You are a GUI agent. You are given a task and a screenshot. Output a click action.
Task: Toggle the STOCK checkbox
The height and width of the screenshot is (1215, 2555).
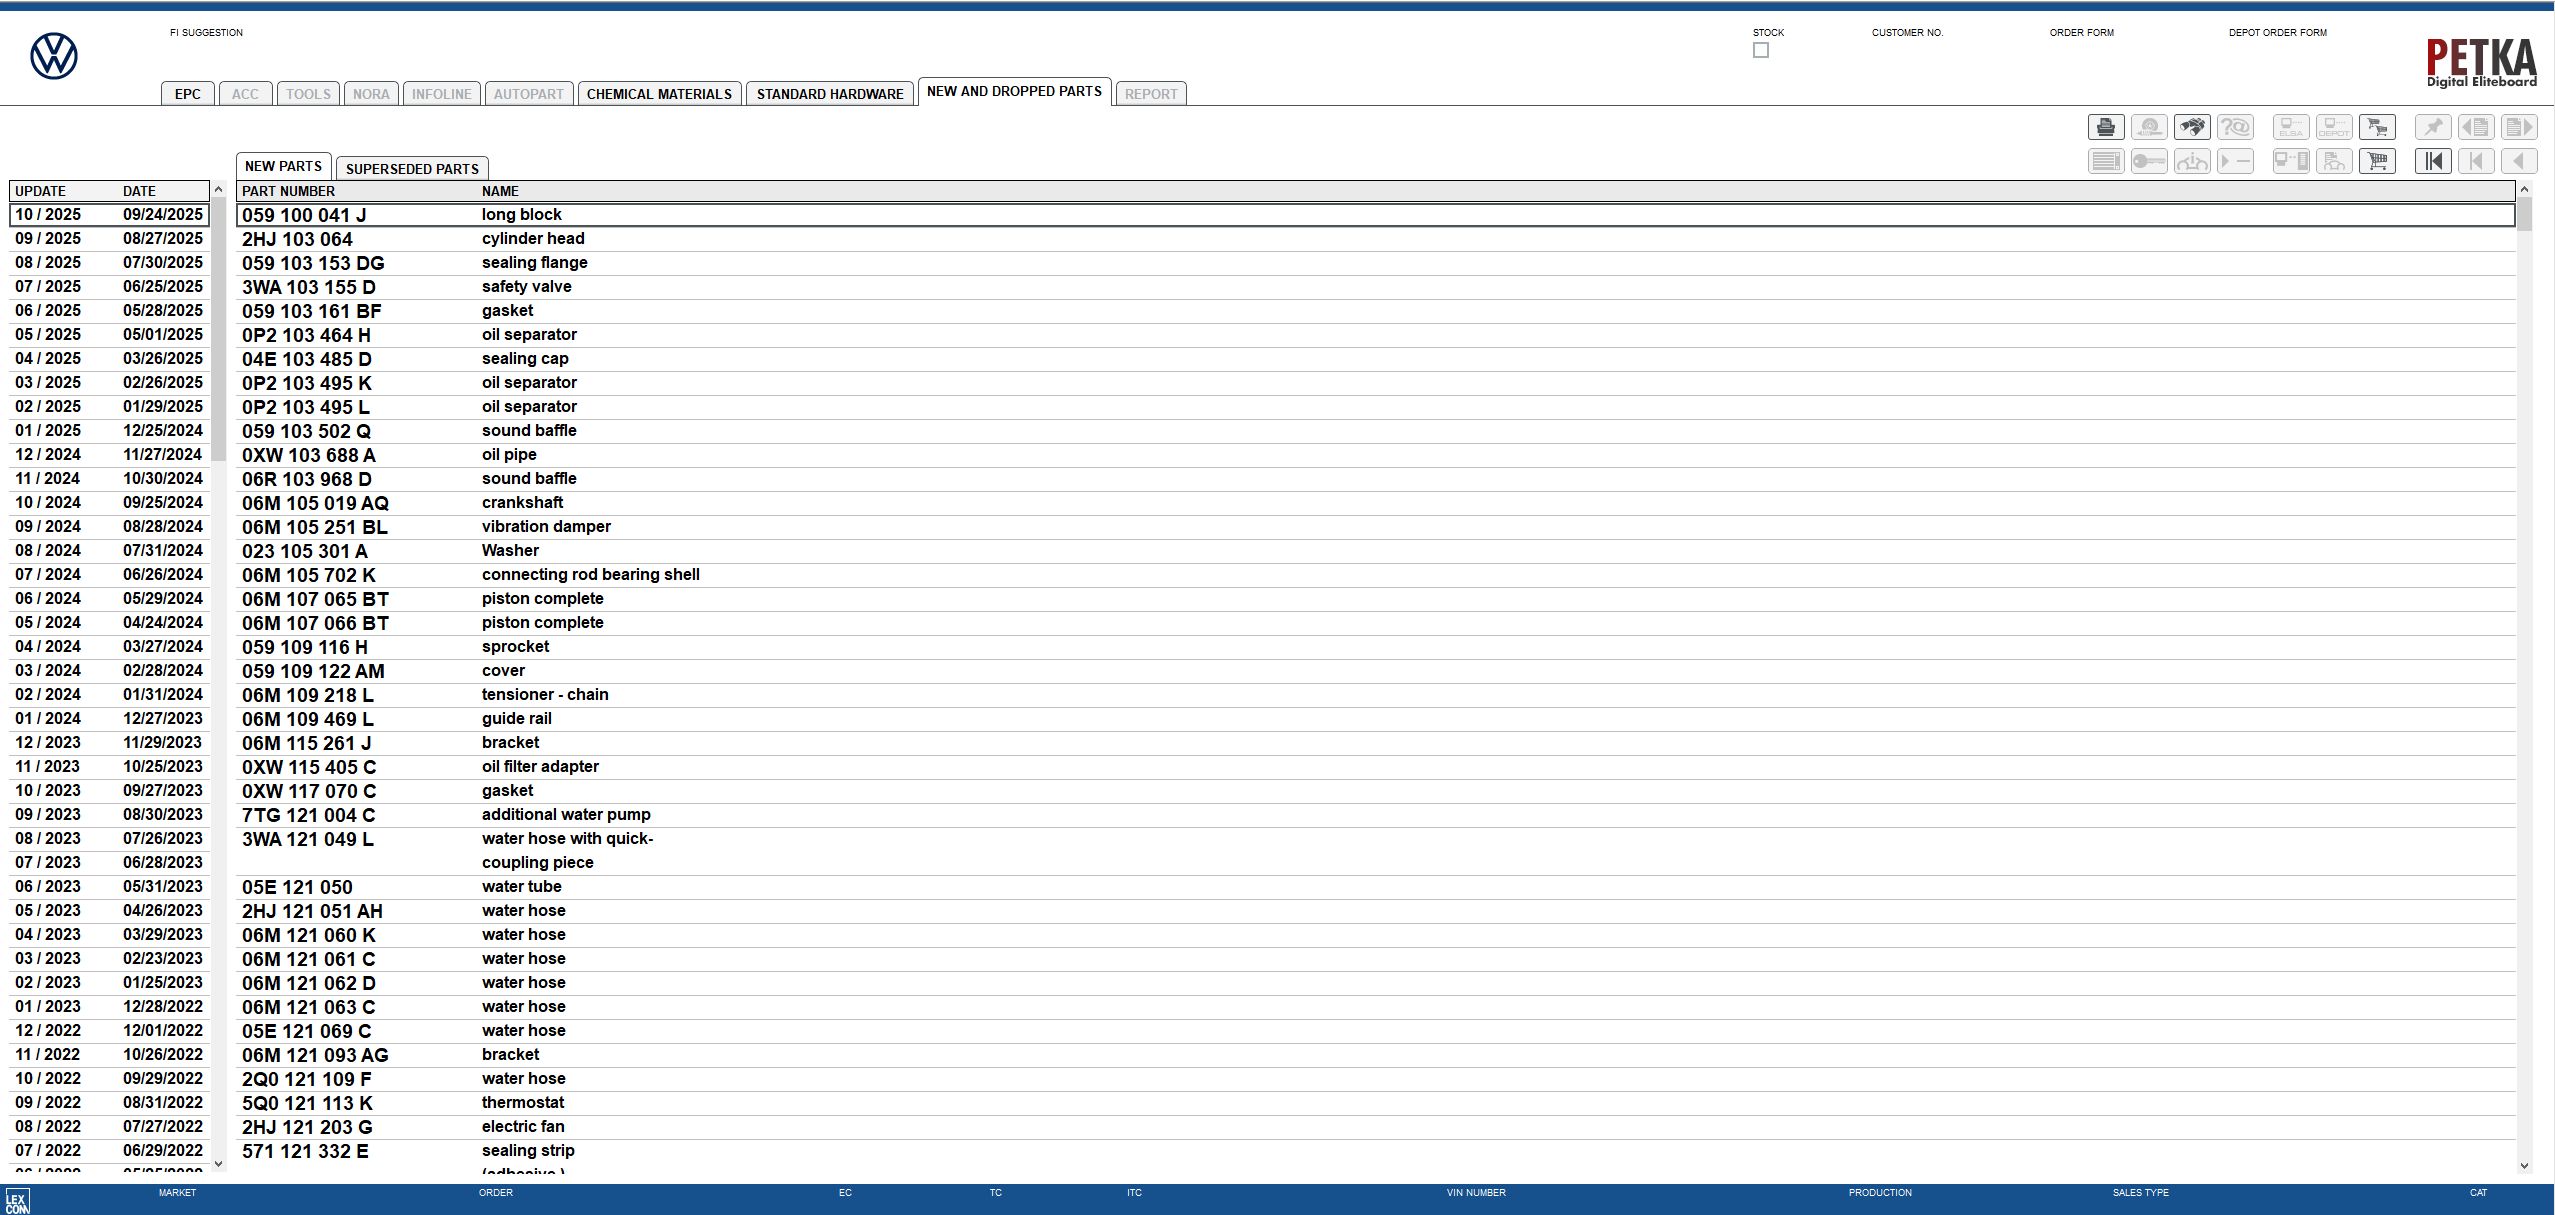coord(1761,50)
